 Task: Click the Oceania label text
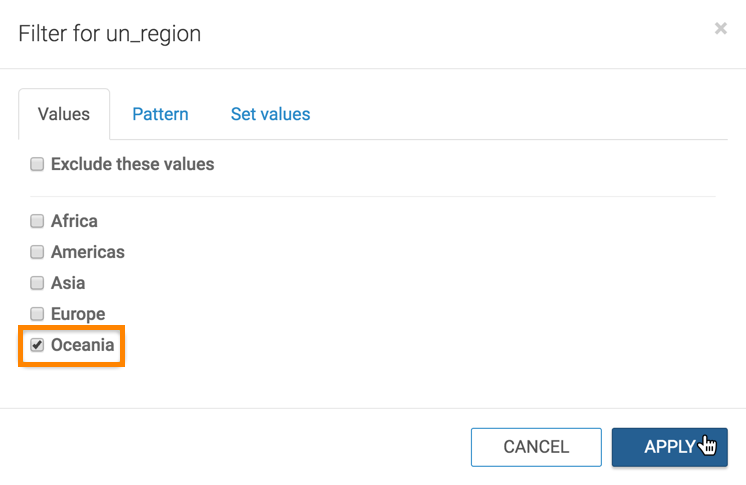[83, 346]
